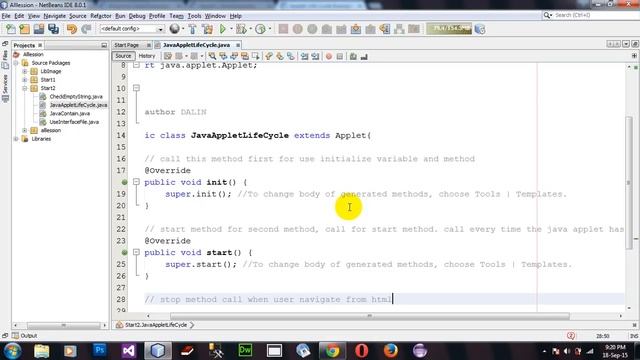Viewport: 640px width, 360px height.
Task: Click the editor horizontal scrollbar
Action: click(369, 316)
